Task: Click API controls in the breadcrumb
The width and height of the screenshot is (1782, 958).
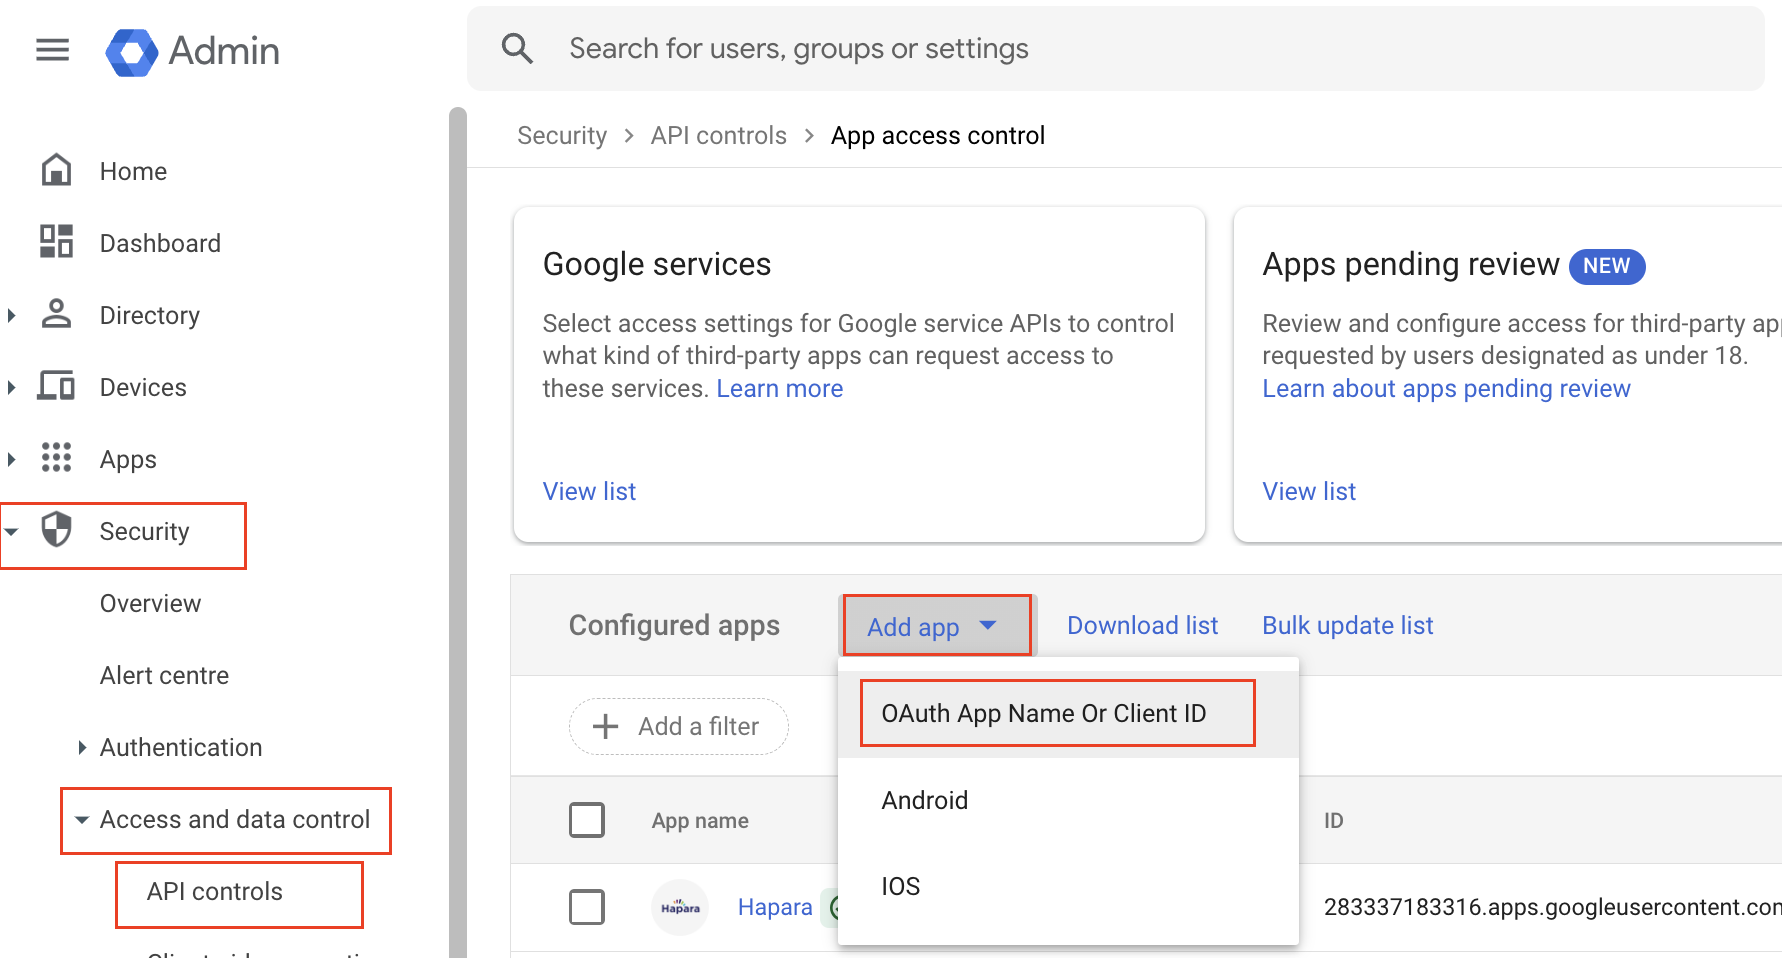Action: (718, 135)
